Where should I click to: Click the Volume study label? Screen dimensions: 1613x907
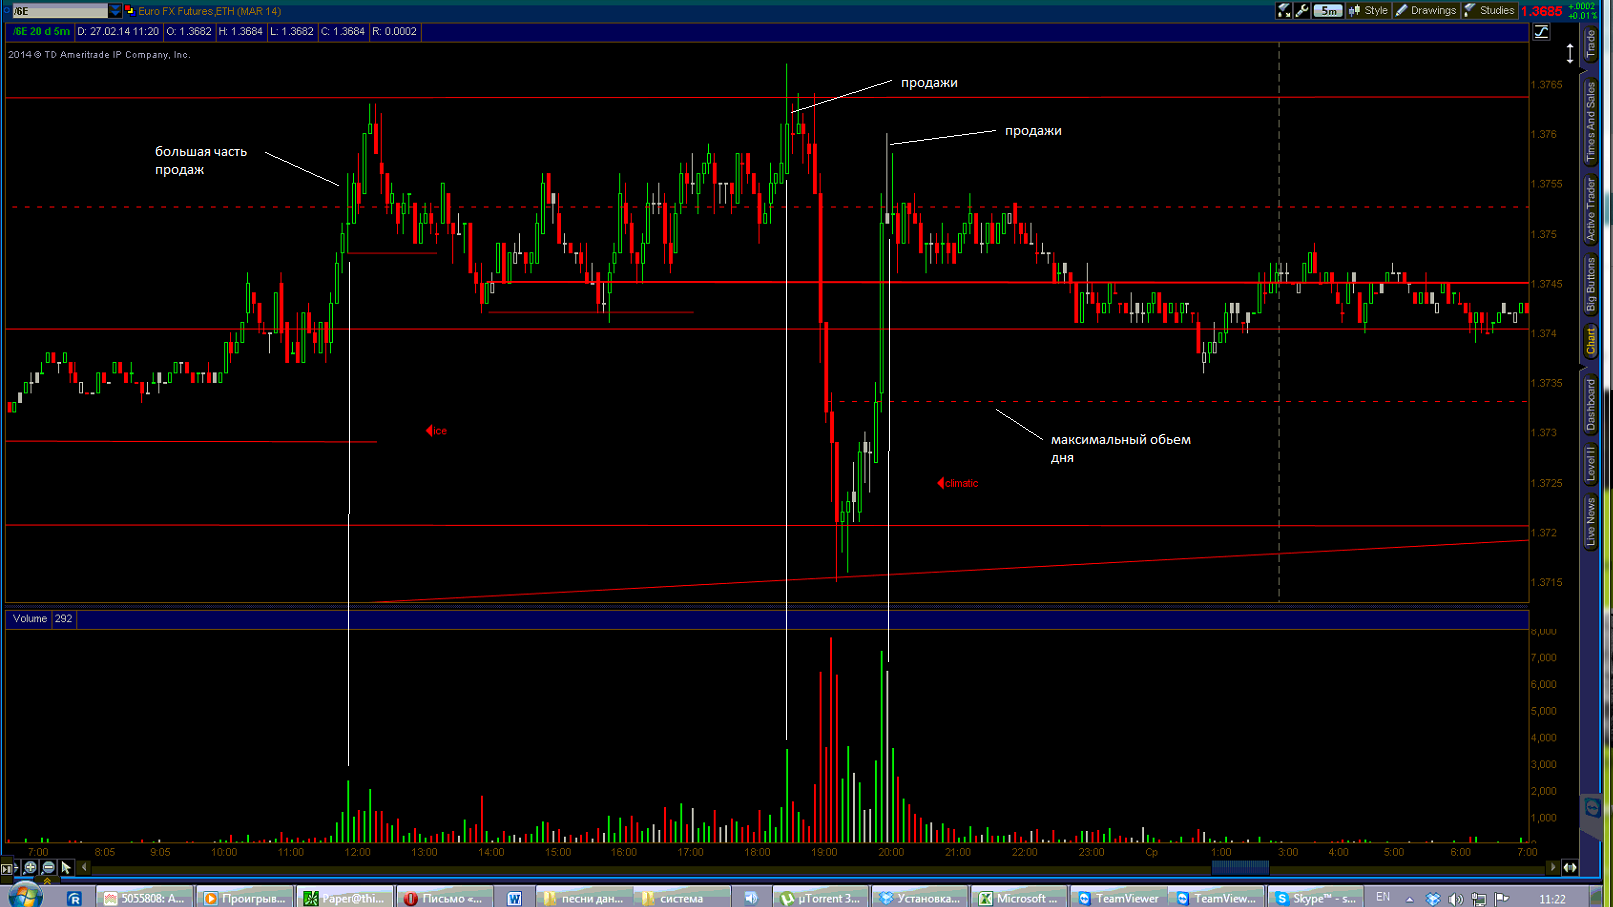tap(30, 619)
